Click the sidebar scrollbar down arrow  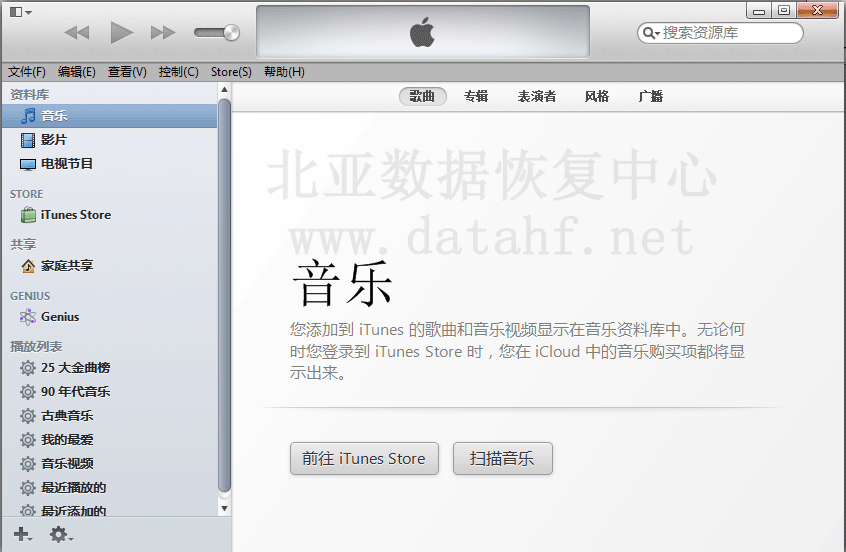point(224,508)
